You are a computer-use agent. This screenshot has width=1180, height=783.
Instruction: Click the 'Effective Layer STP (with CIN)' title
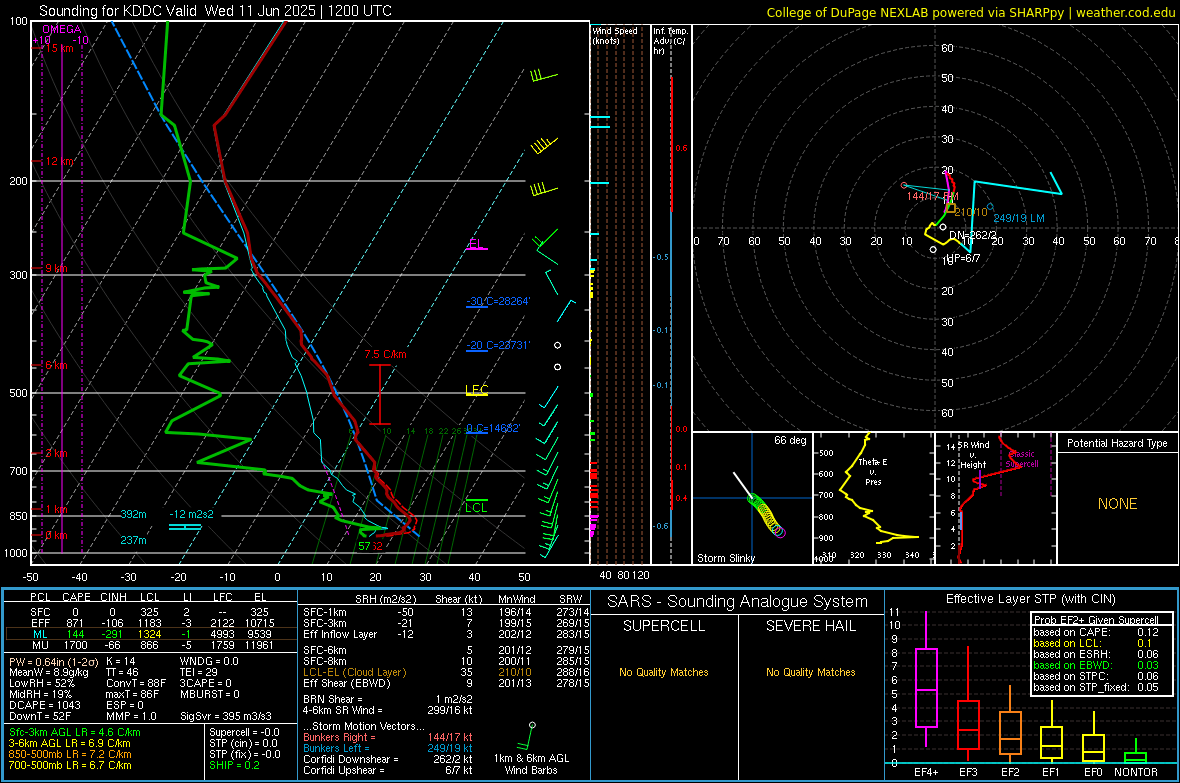click(x=1030, y=599)
